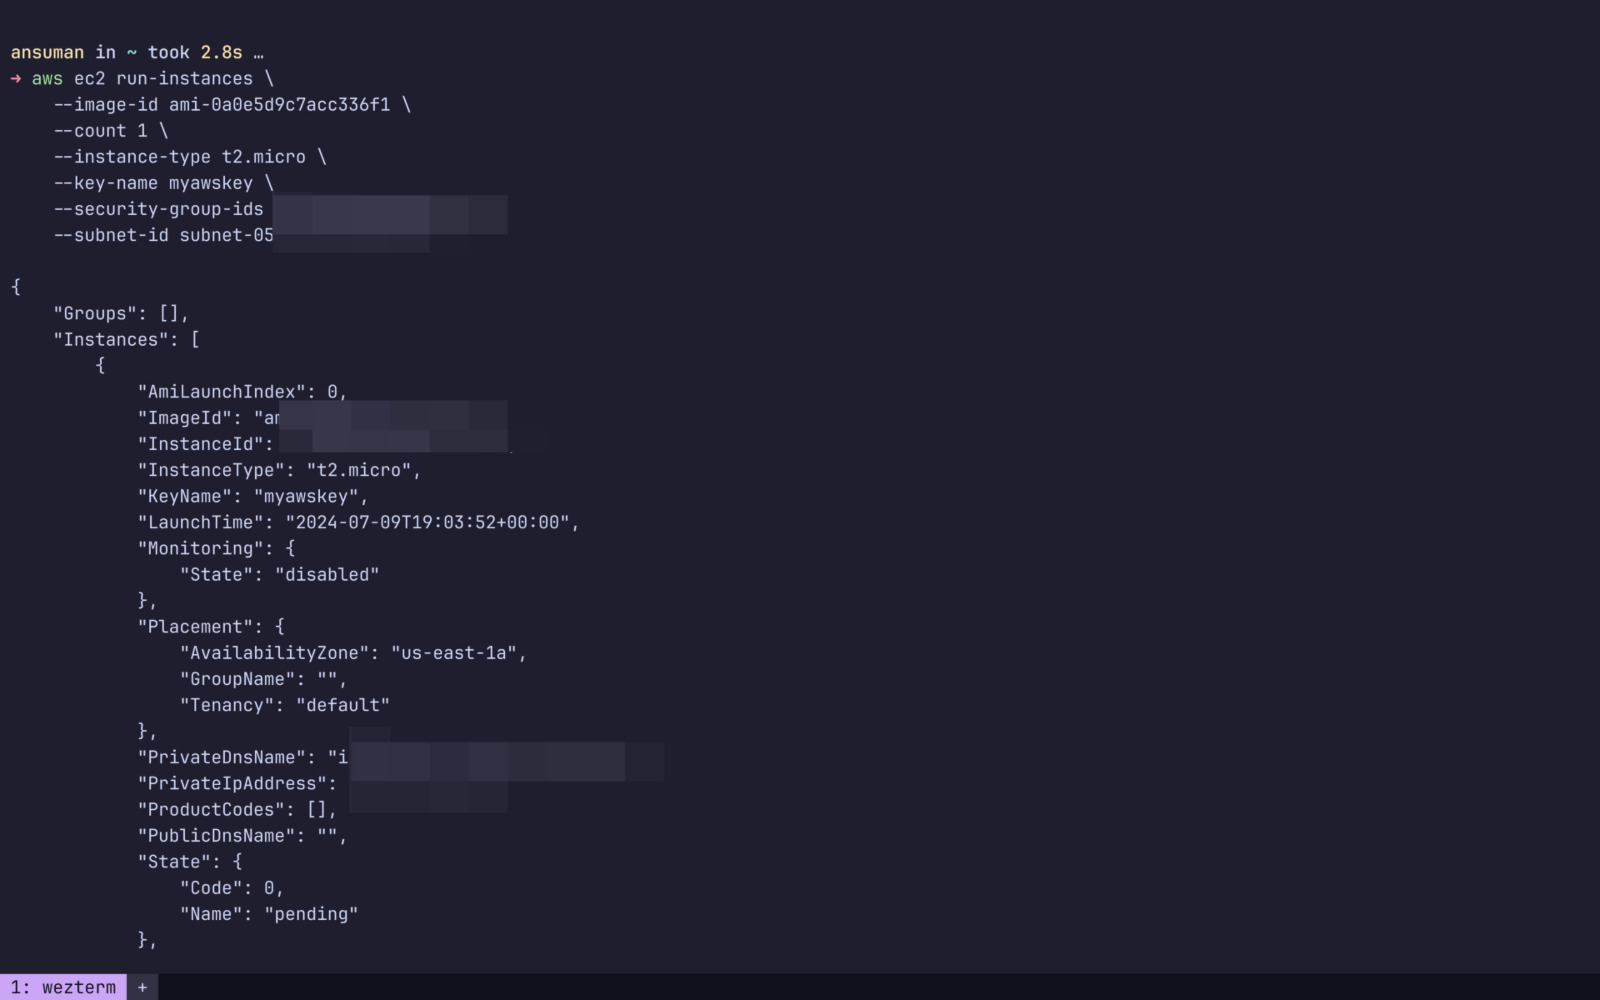Image resolution: width=1600 pixels, height=1000 pixels.
Task: Click the redacted --security-group-ids value
Action: (x=390, y=212)
